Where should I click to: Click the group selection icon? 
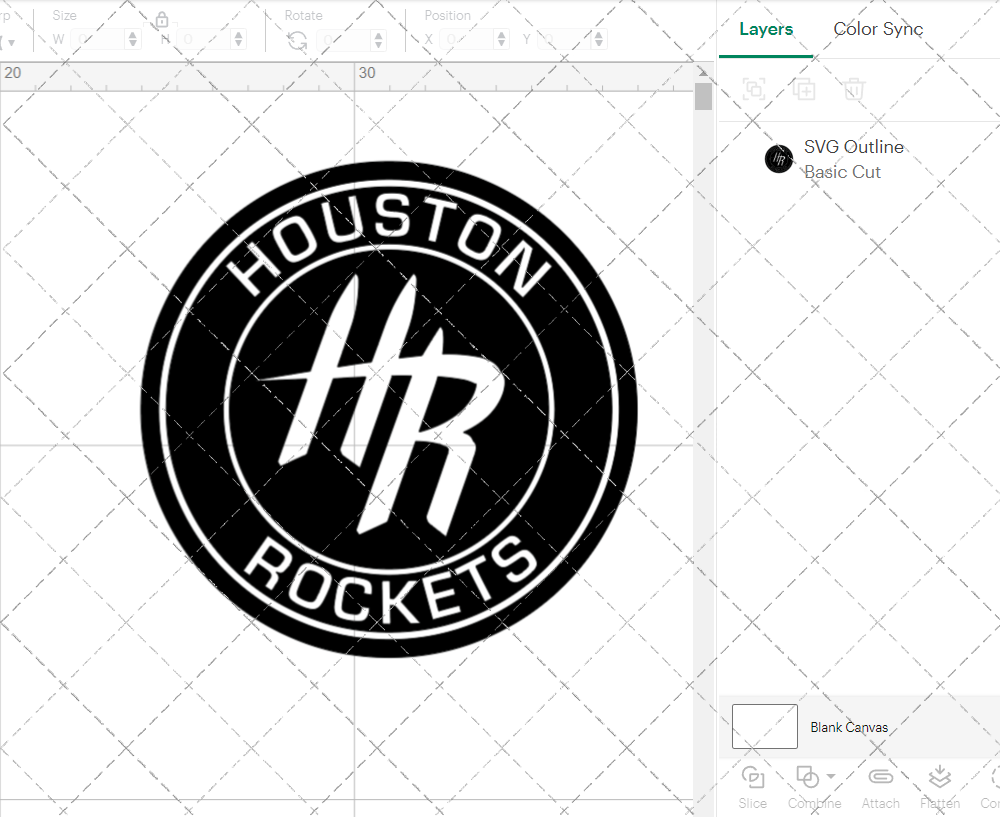753,89
